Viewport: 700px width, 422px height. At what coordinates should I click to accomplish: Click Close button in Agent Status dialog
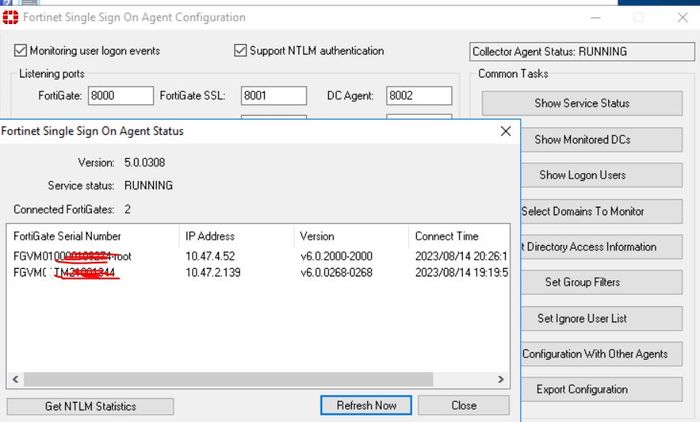click(x=463, y=405)
